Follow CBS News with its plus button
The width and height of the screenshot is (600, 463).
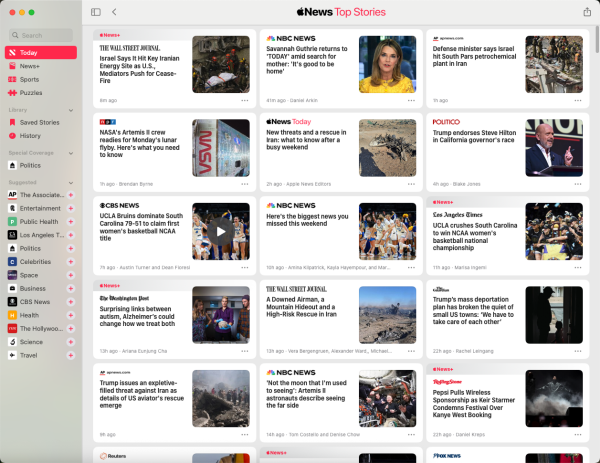point(71,302)
